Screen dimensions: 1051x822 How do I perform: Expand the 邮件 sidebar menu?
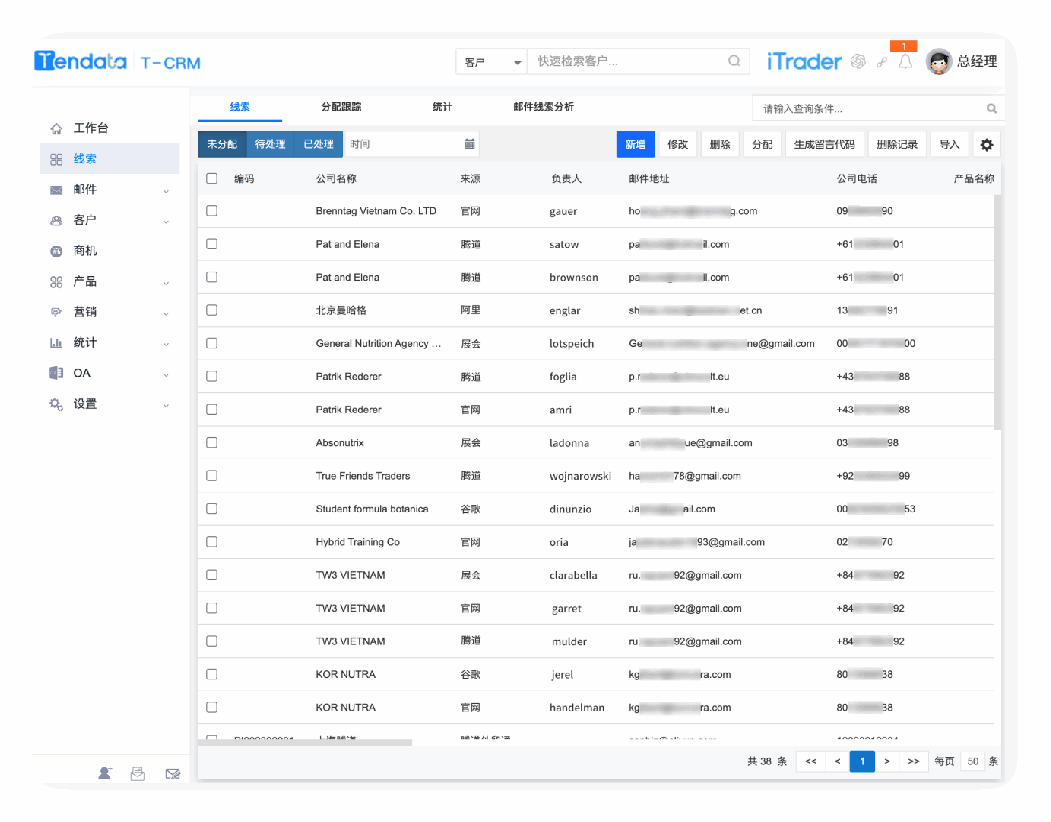tap(110, 190)
